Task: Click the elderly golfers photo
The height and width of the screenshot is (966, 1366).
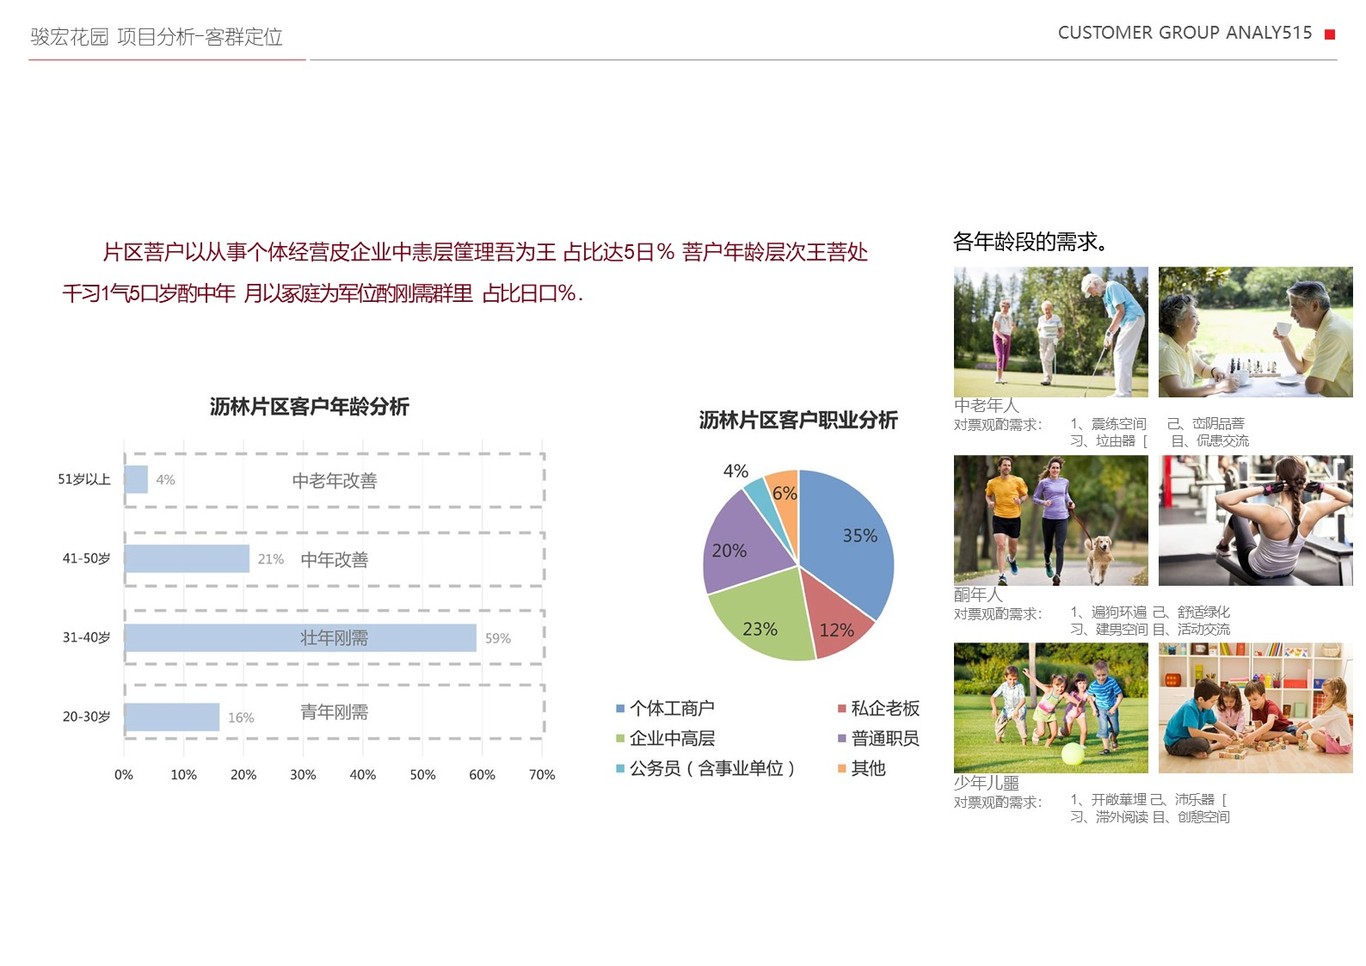Action: click(1051, 332)
